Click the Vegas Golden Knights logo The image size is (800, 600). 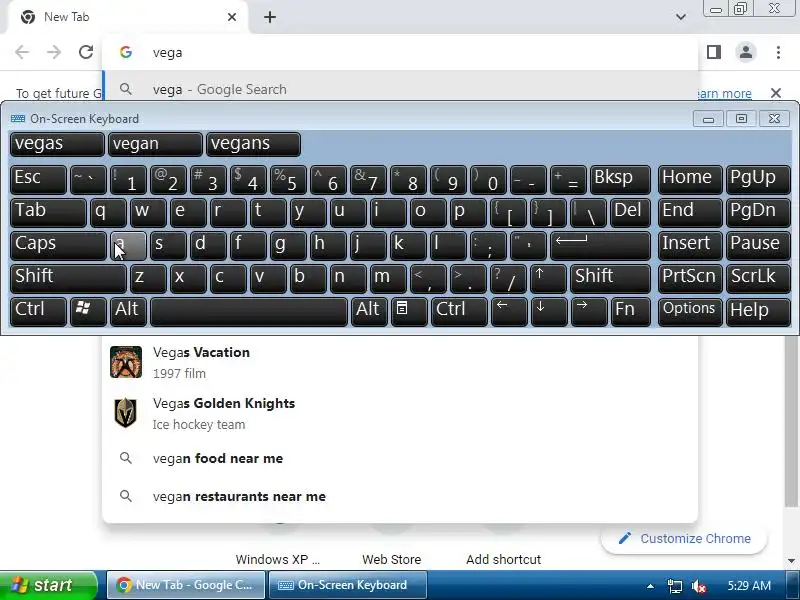tap(126, 413)
